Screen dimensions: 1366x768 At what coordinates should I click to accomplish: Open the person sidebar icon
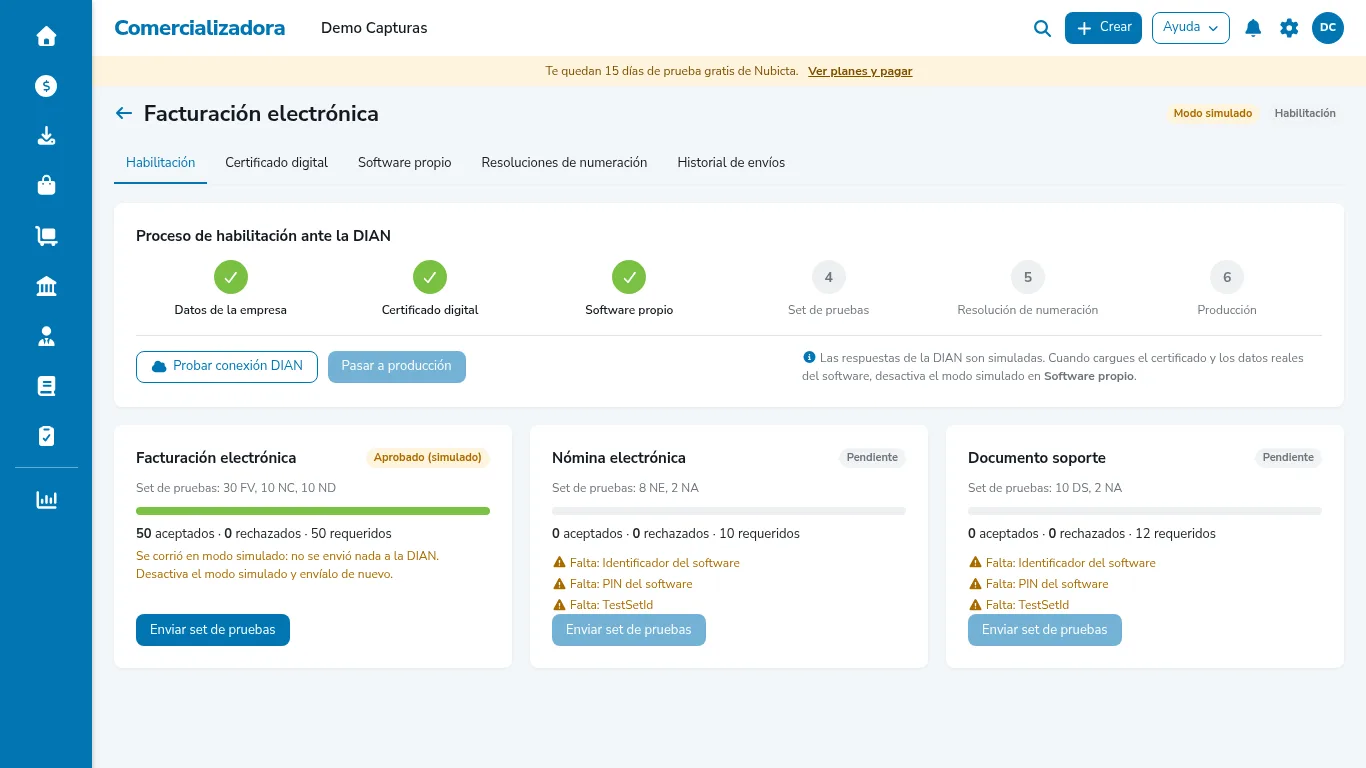tap(46, 336)
